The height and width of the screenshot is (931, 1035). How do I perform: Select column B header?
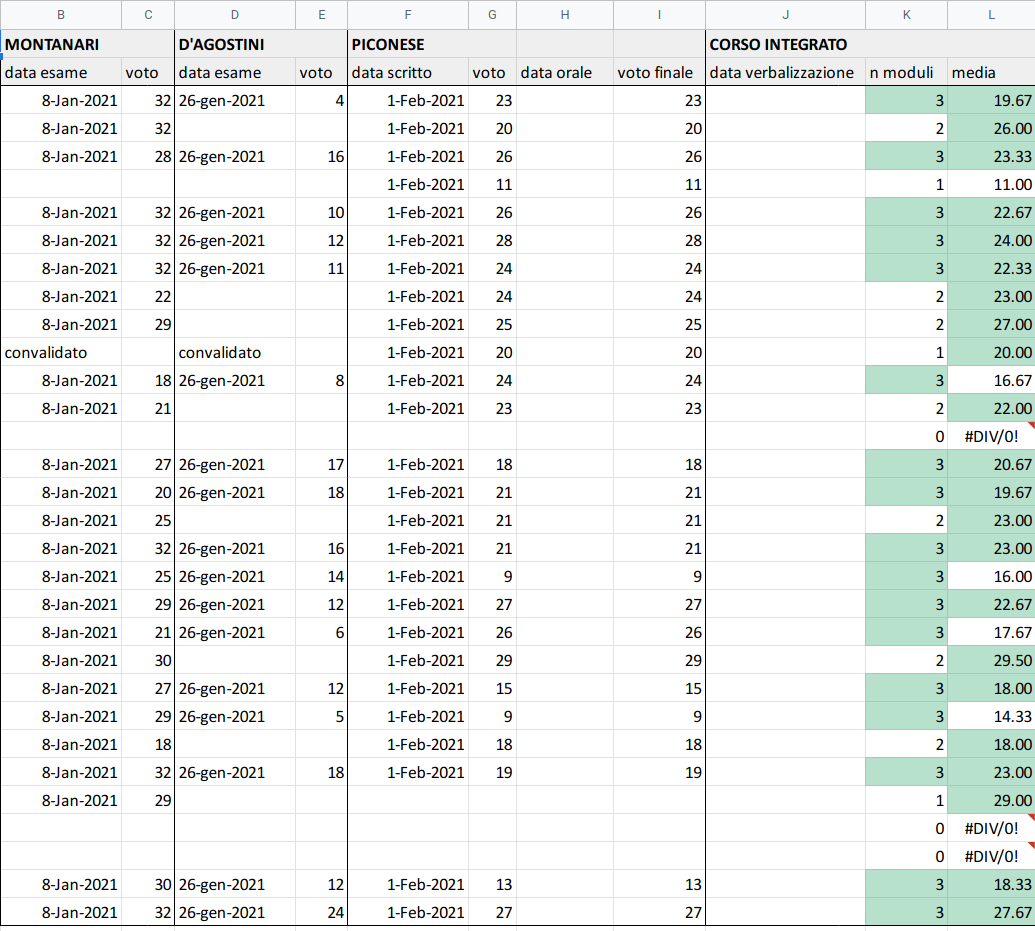pos(61,15)
